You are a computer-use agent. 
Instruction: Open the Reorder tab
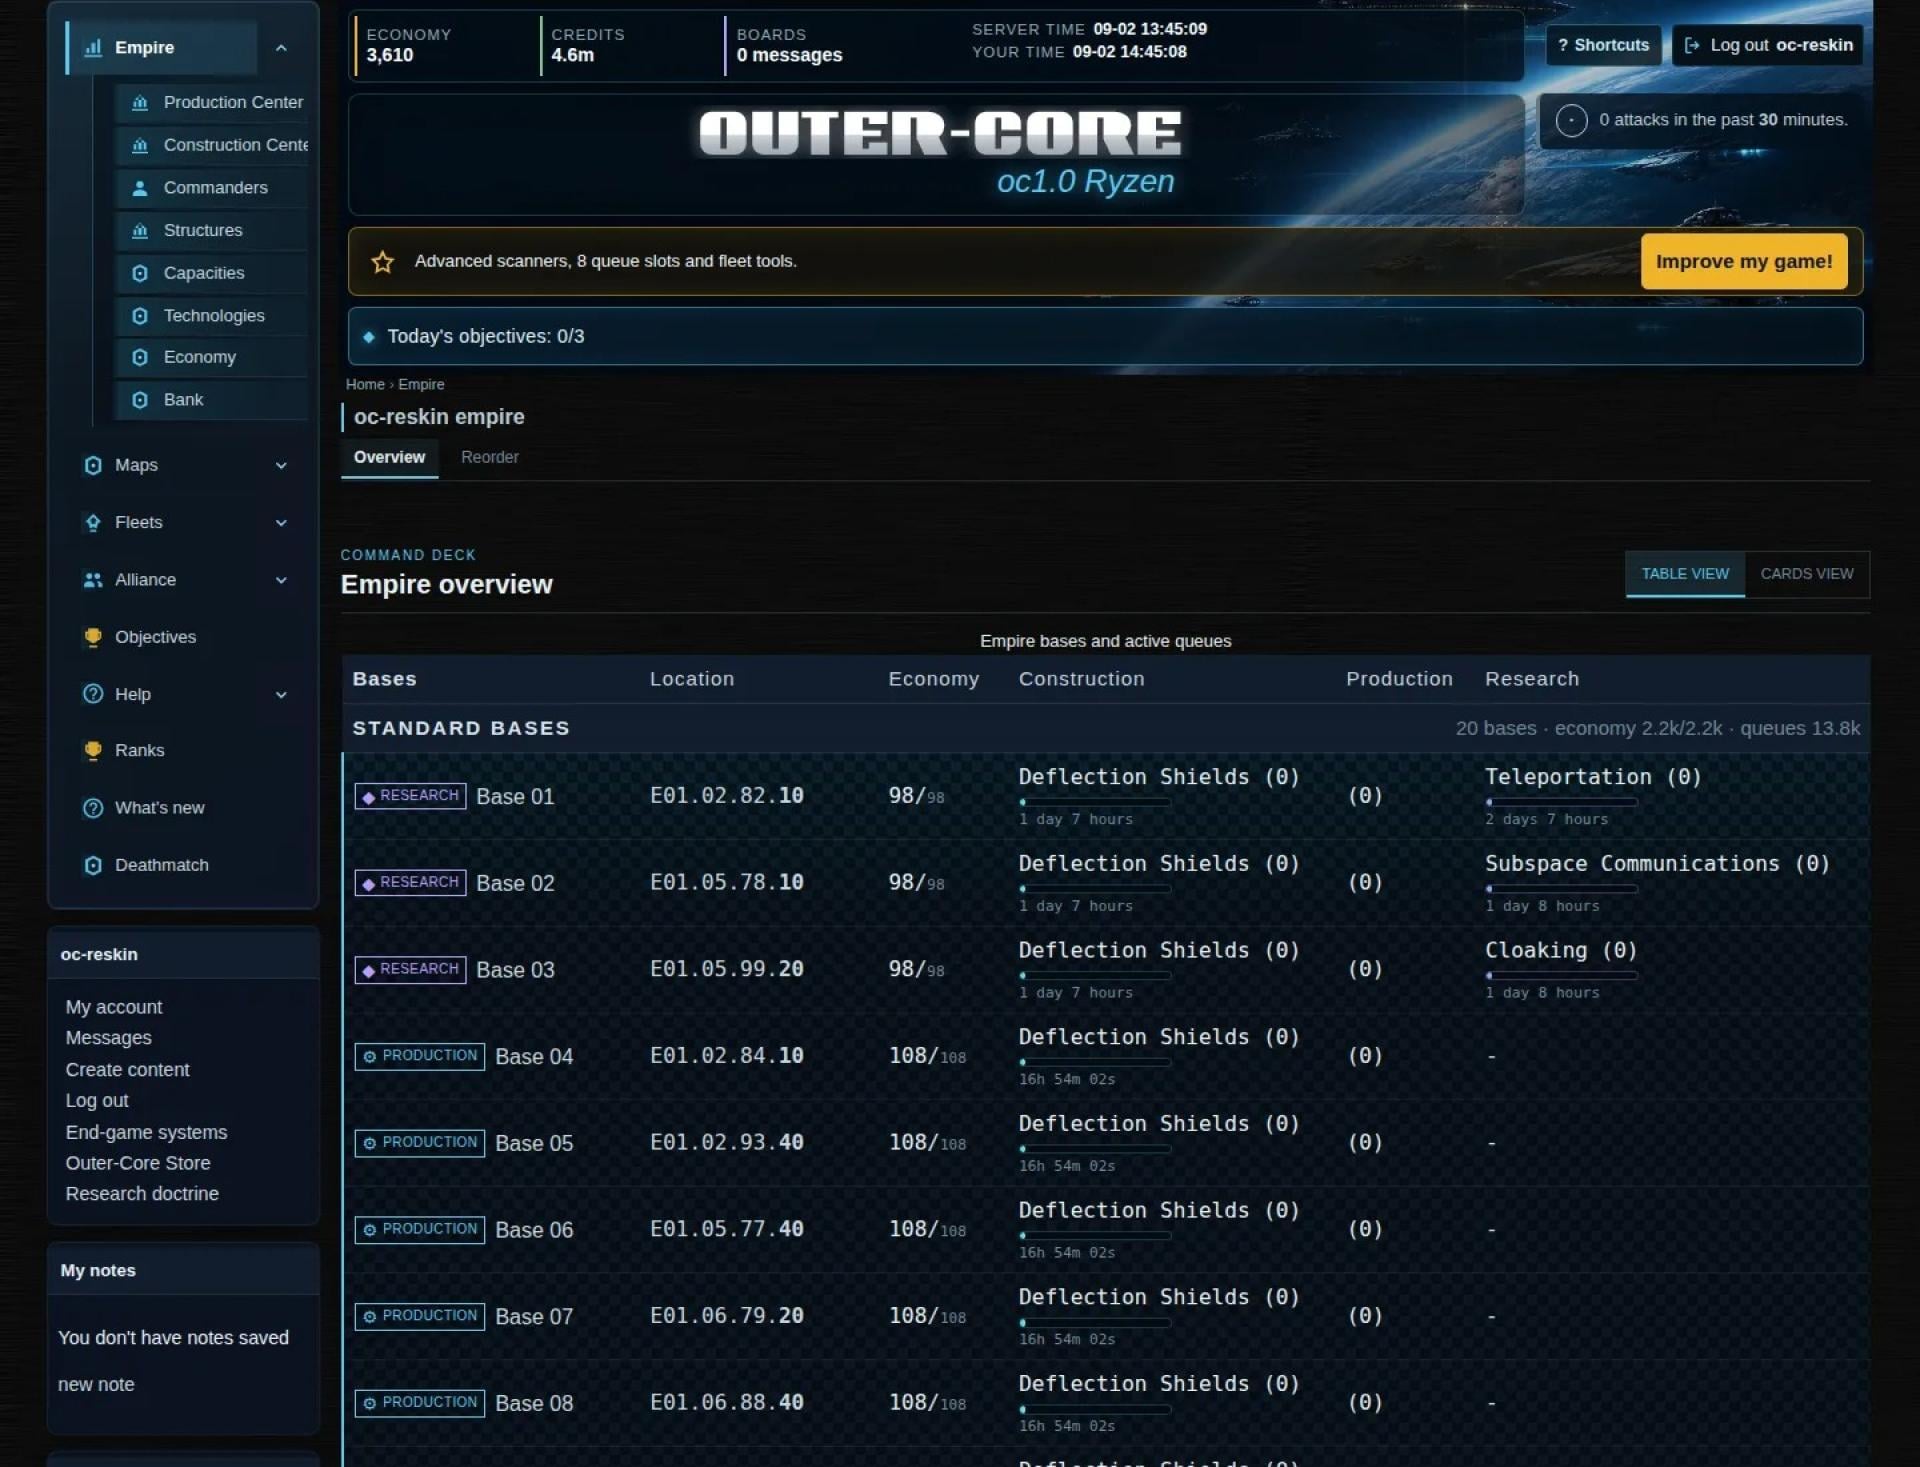coord(490,457)
